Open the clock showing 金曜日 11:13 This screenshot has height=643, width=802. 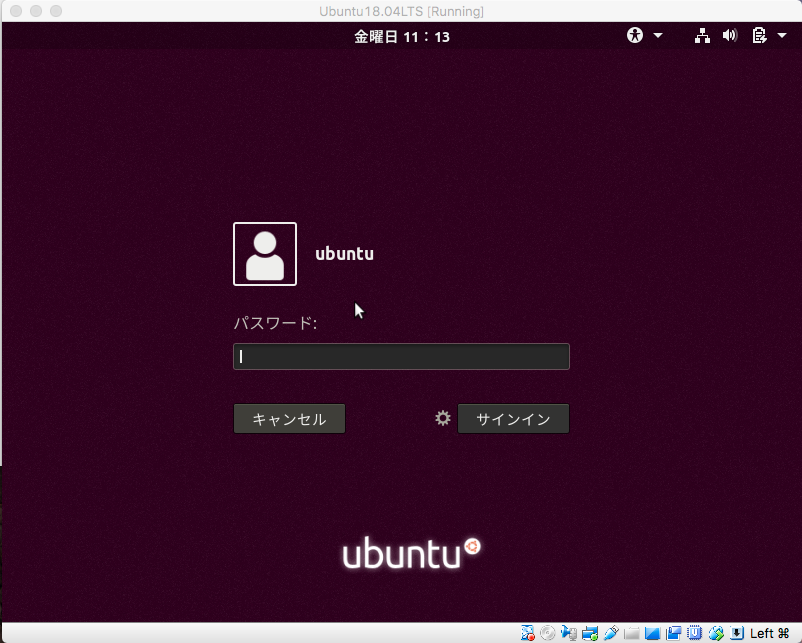click(402, 37)
